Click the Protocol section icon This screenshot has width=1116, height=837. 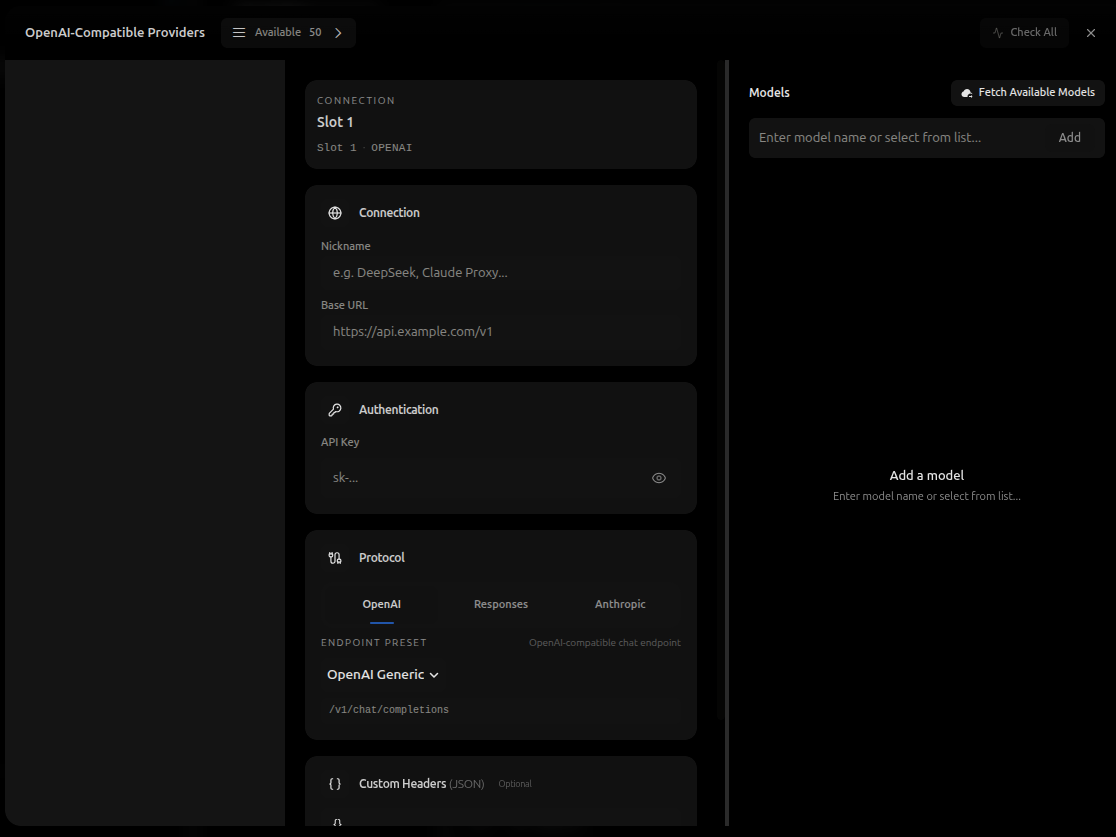tap(335, 558)
